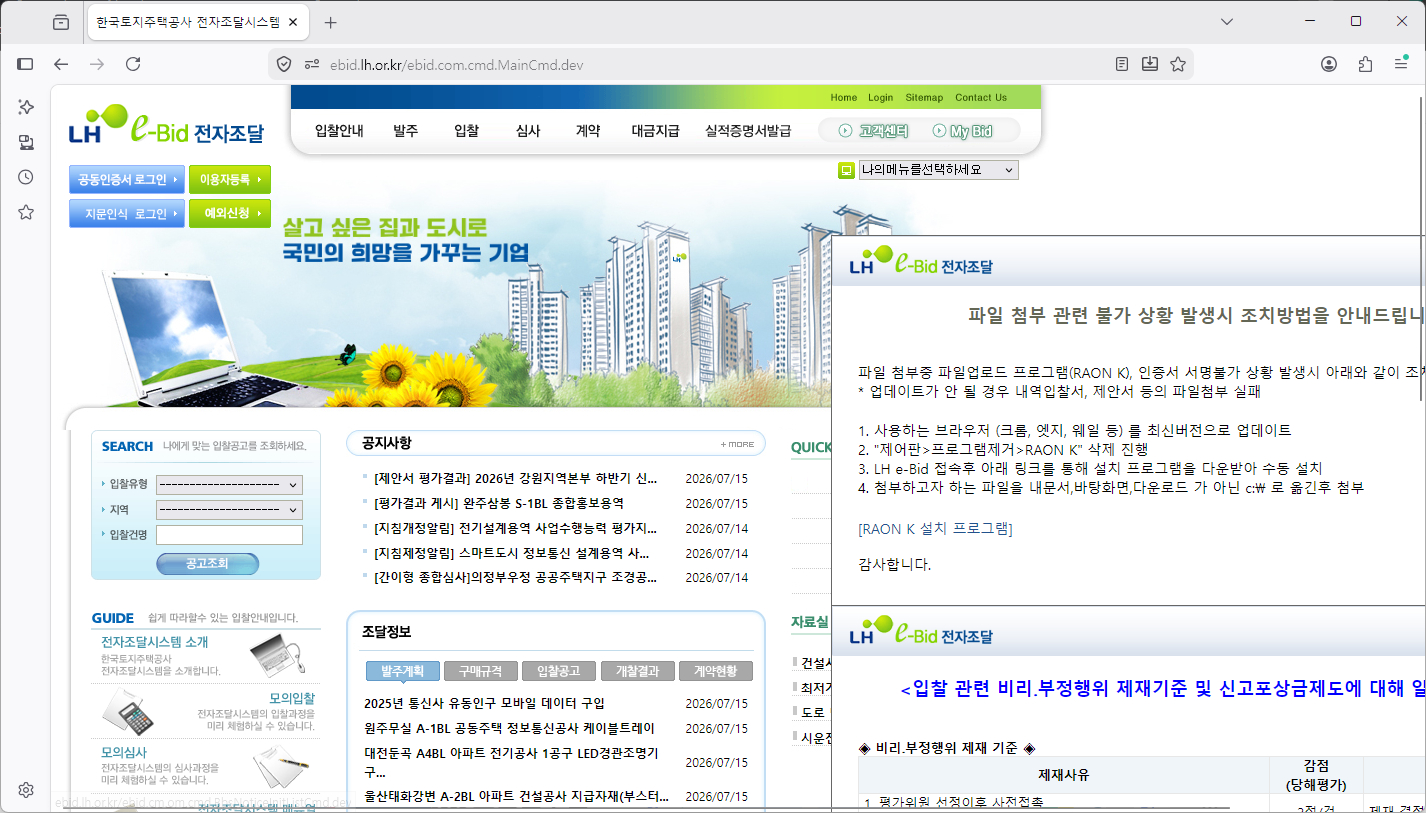
Task: Open 원주무실 A-1BL 공동주택 정보통신공사 item
Action: pos(509,728)
